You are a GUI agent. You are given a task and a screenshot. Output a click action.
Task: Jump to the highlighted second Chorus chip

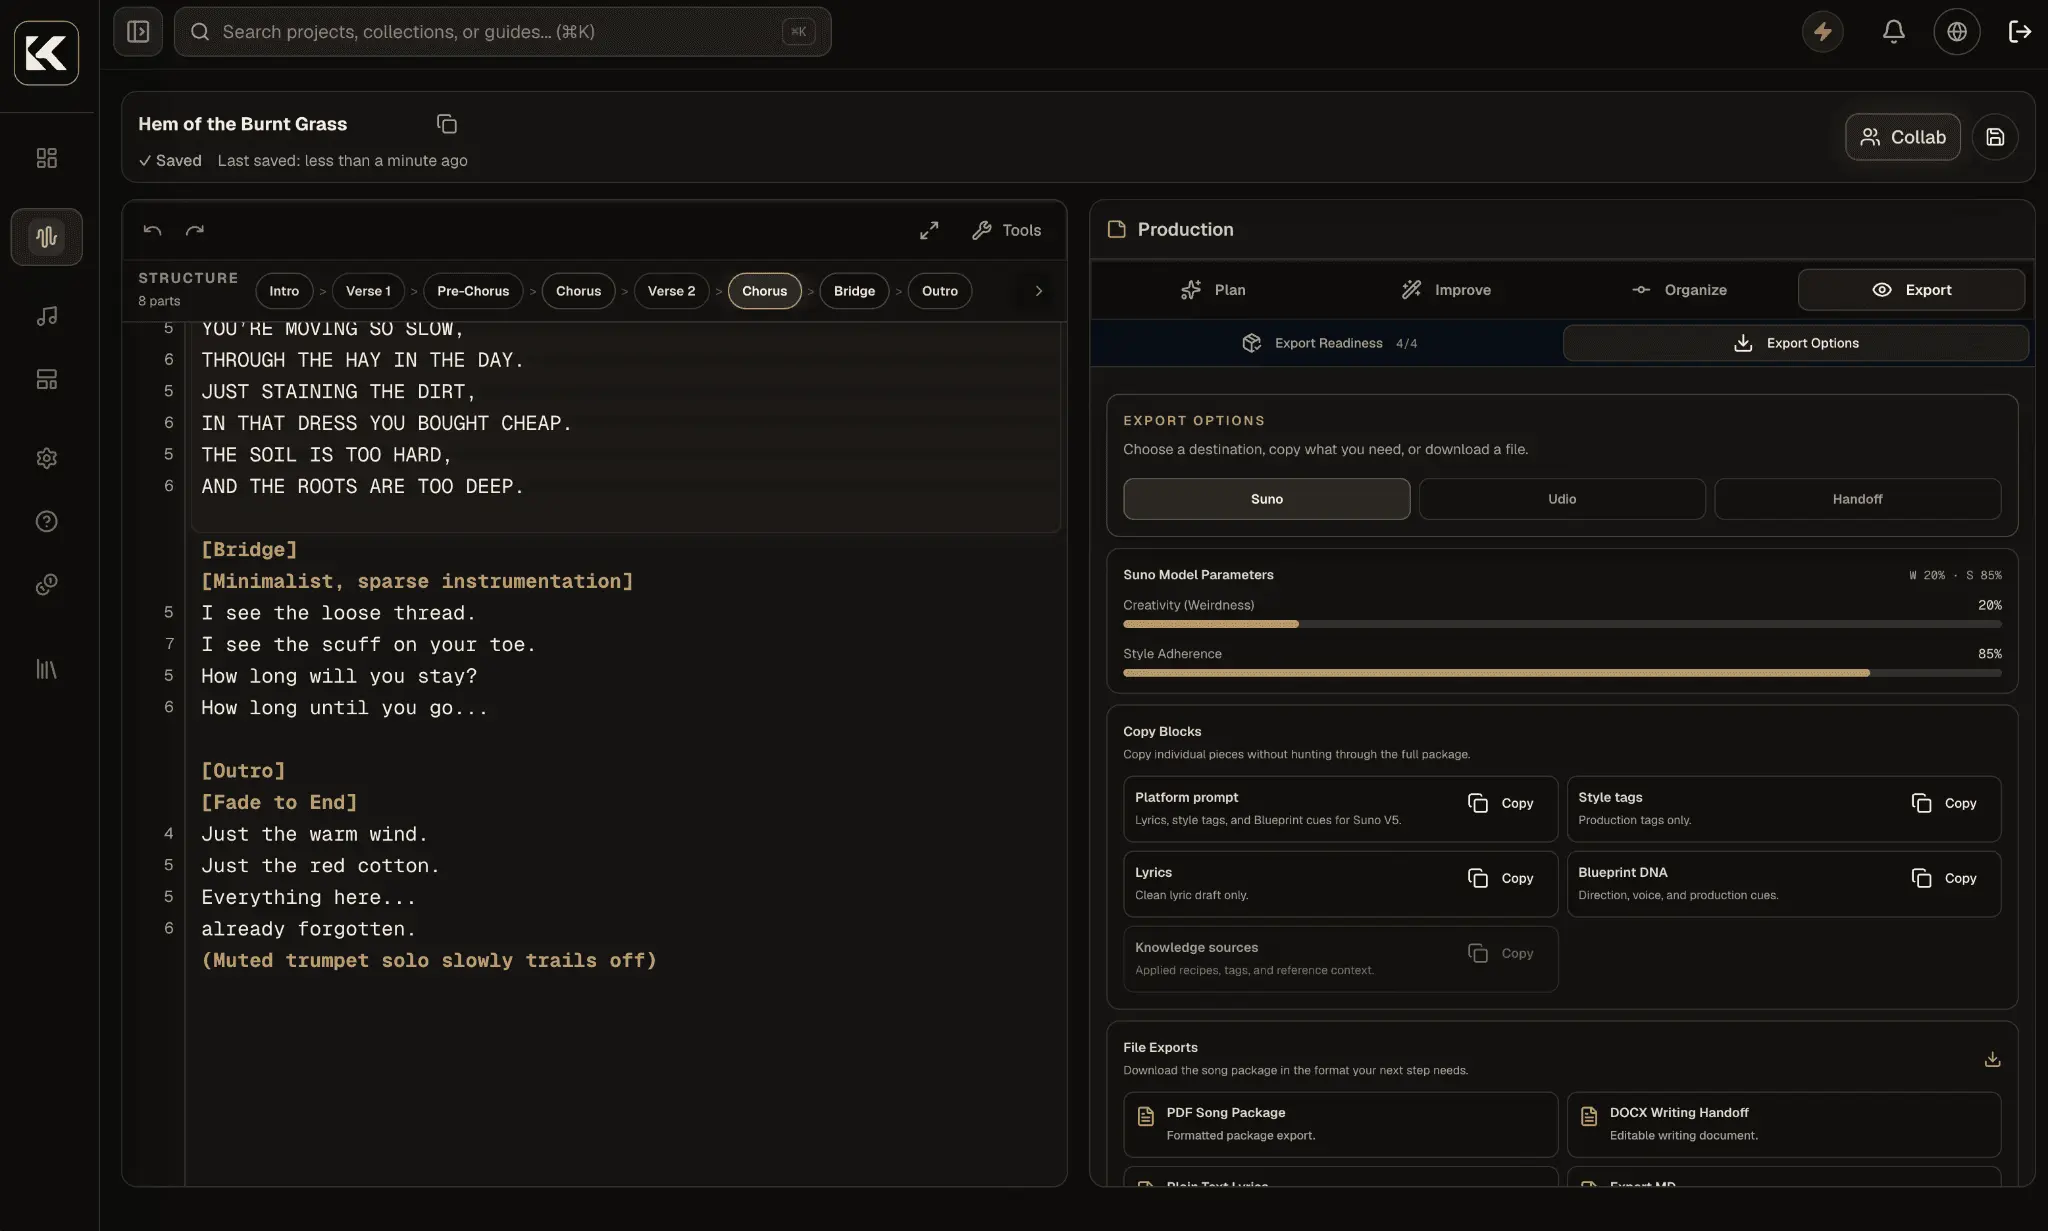[764, 291]
